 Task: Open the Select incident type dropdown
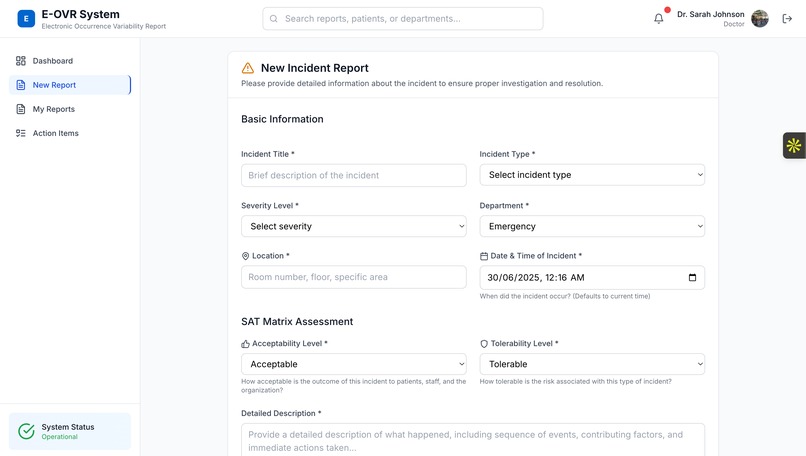click(592, 175)
